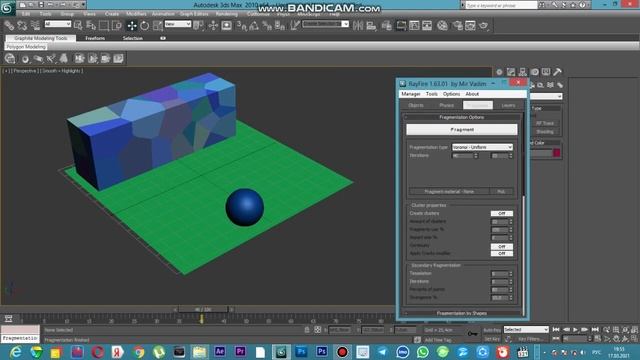Open RayFire Tools menu

431,94
